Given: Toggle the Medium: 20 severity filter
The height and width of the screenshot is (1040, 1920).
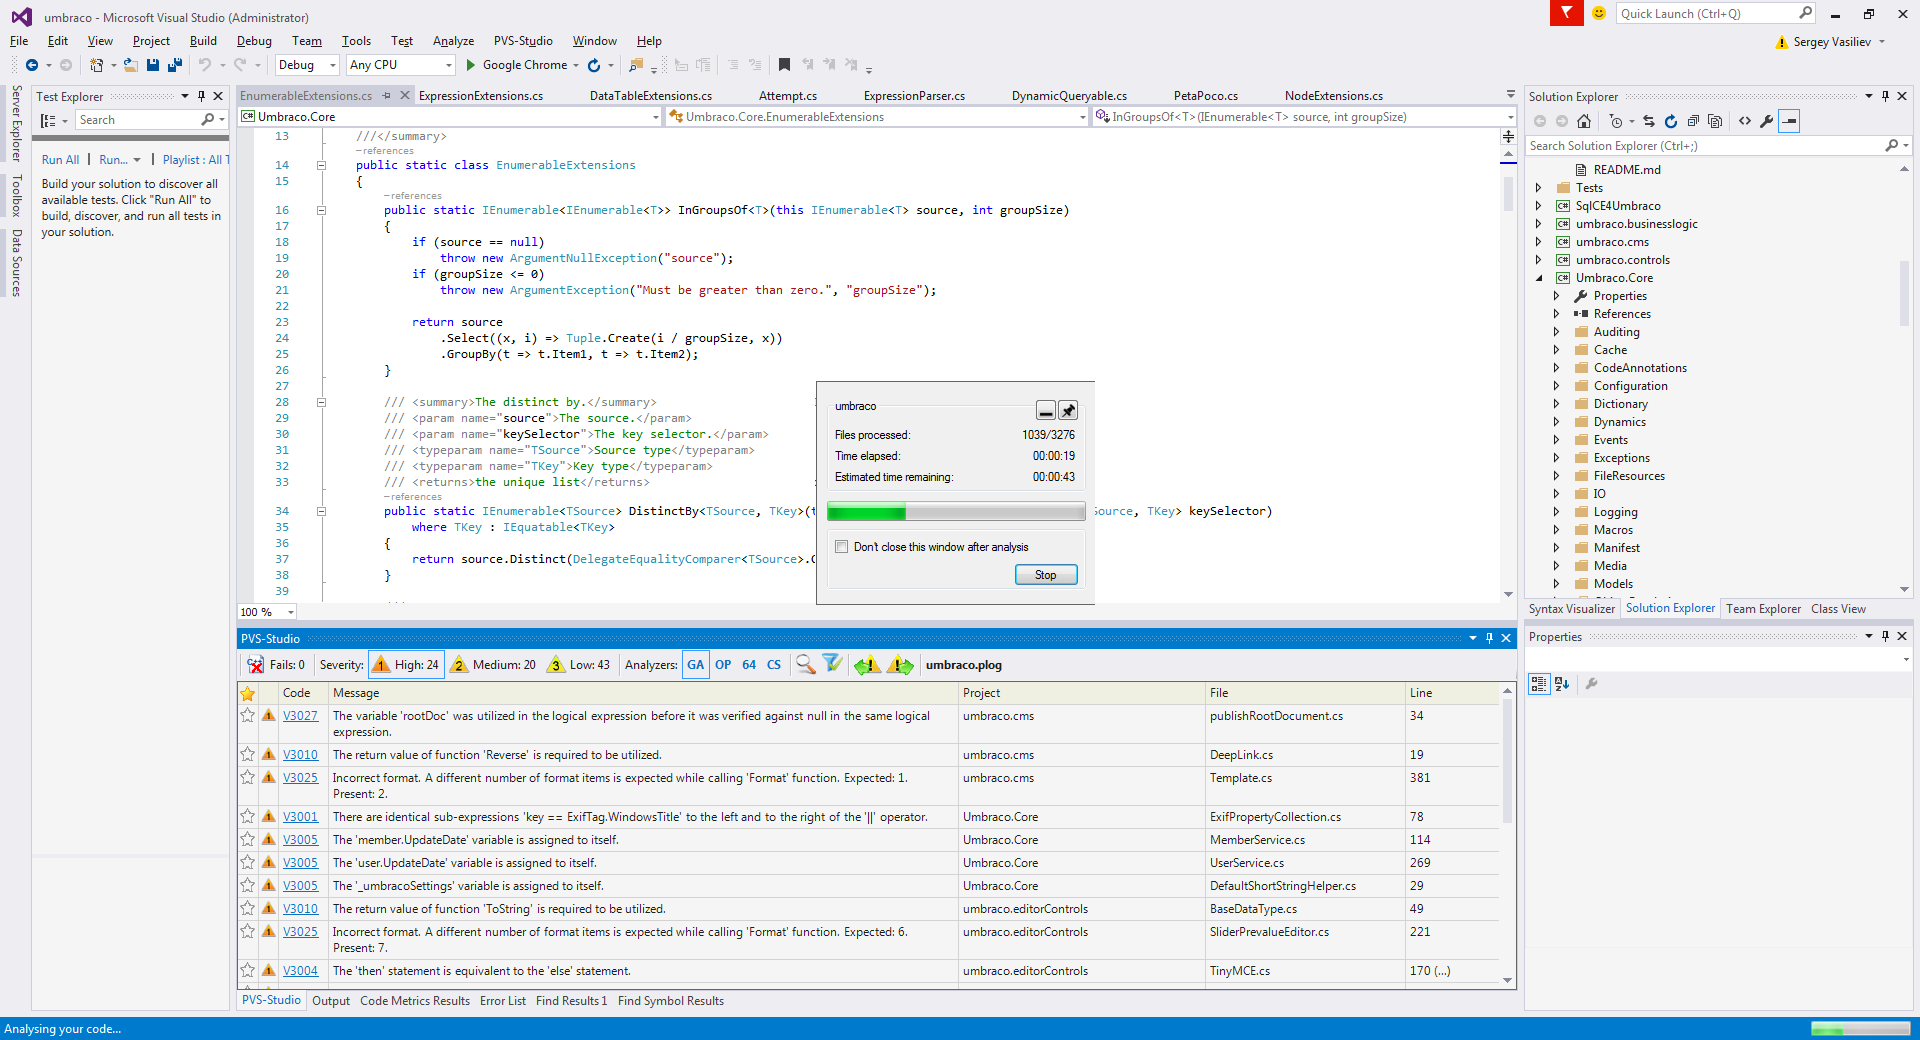Looking at the screenshot, I should [x=494, y=665].
